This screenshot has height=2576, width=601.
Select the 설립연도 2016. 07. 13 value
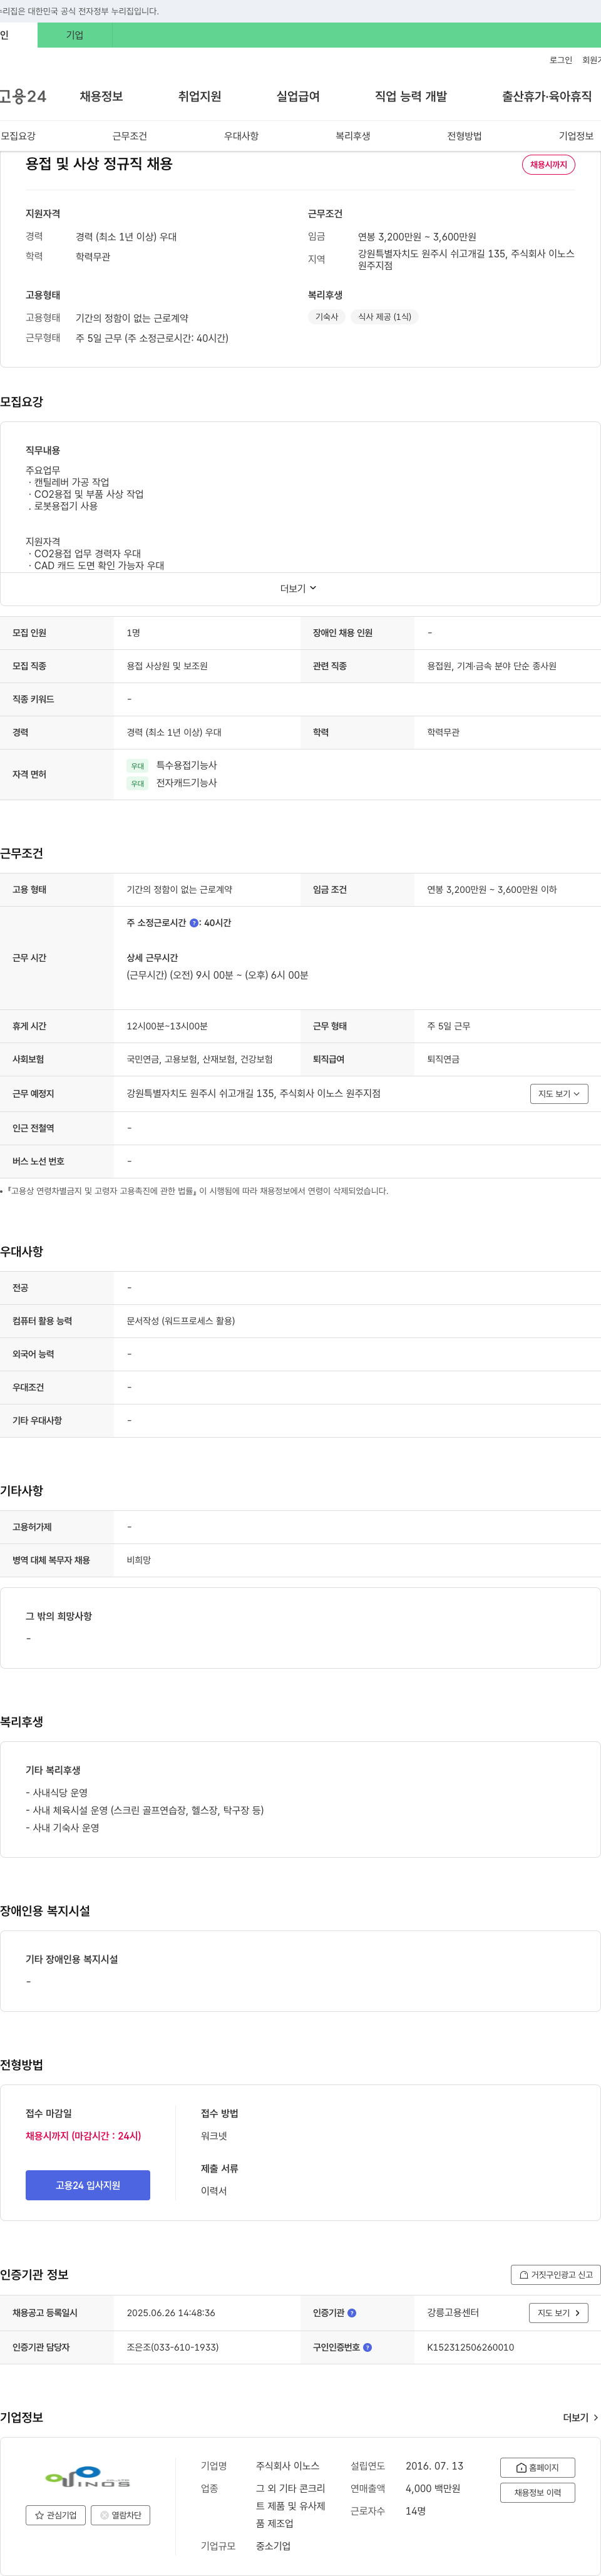pos(435,2466)
